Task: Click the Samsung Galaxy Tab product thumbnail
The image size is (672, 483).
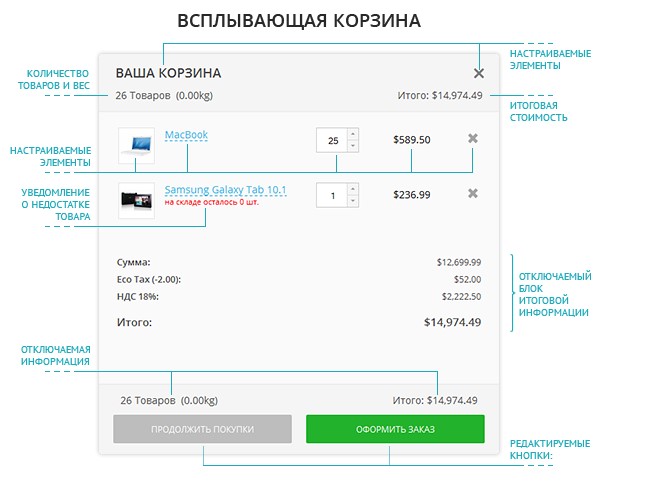Action: tap(136, 200)
